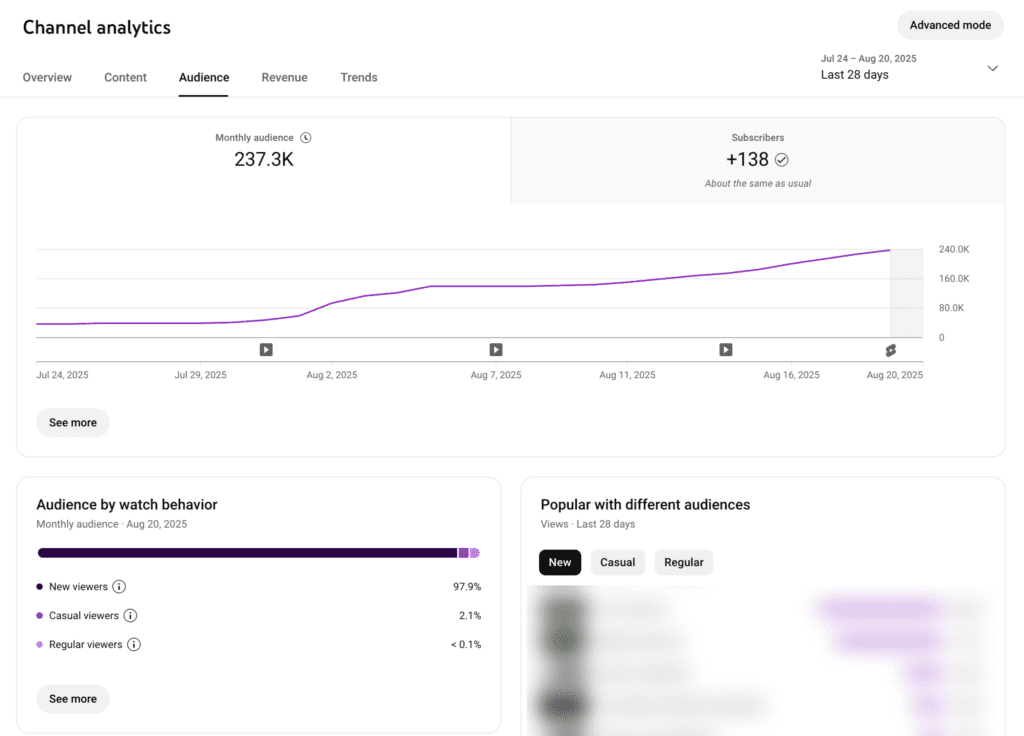Open info icon for Casual viewers
Screen dimensions: 1024x736
point(131,615)
